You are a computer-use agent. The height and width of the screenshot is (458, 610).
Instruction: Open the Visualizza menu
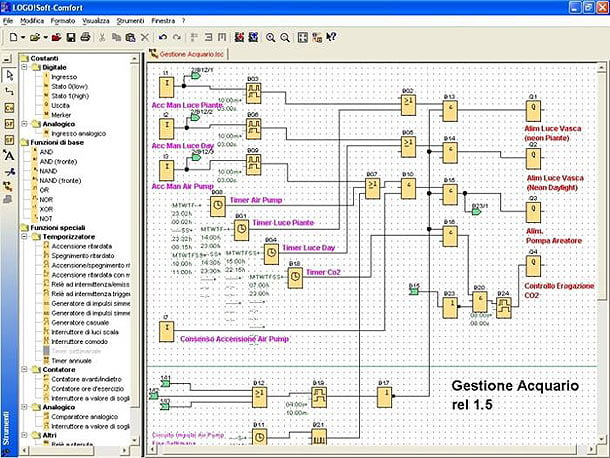96,21
